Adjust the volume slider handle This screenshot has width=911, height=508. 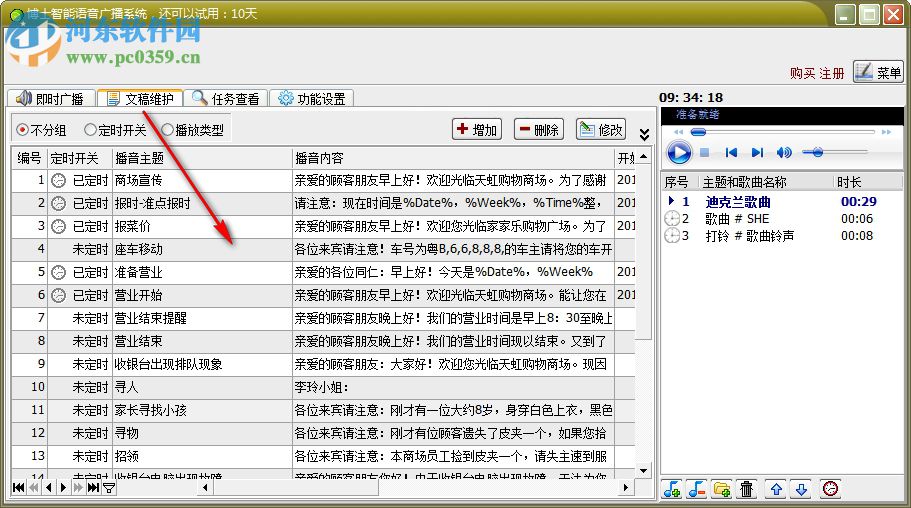(817, 152)
